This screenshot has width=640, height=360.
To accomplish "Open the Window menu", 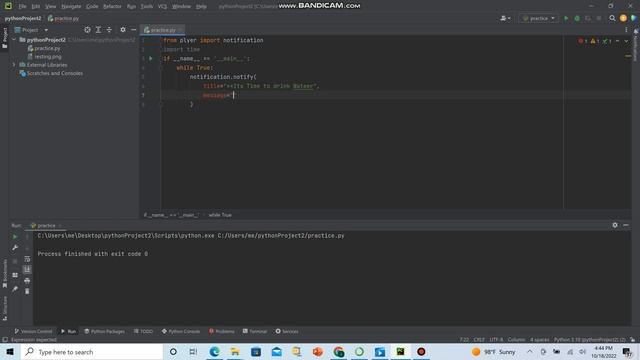I will 181,7.
